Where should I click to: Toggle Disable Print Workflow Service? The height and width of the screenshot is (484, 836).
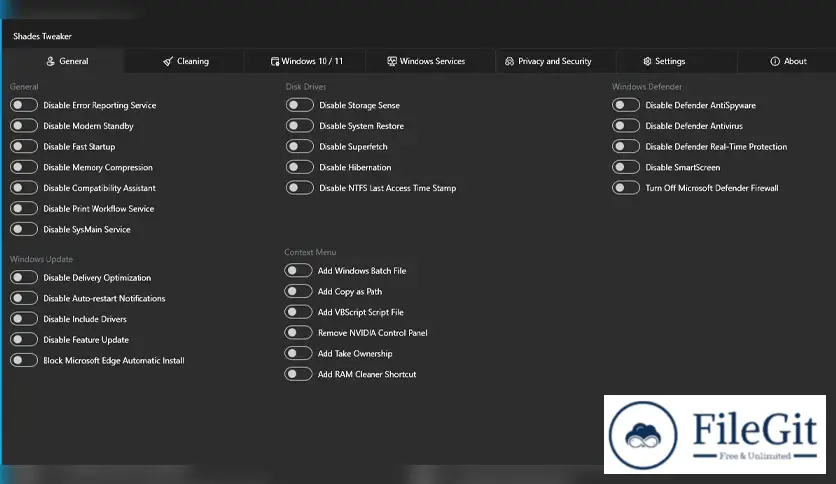(24, 208)
